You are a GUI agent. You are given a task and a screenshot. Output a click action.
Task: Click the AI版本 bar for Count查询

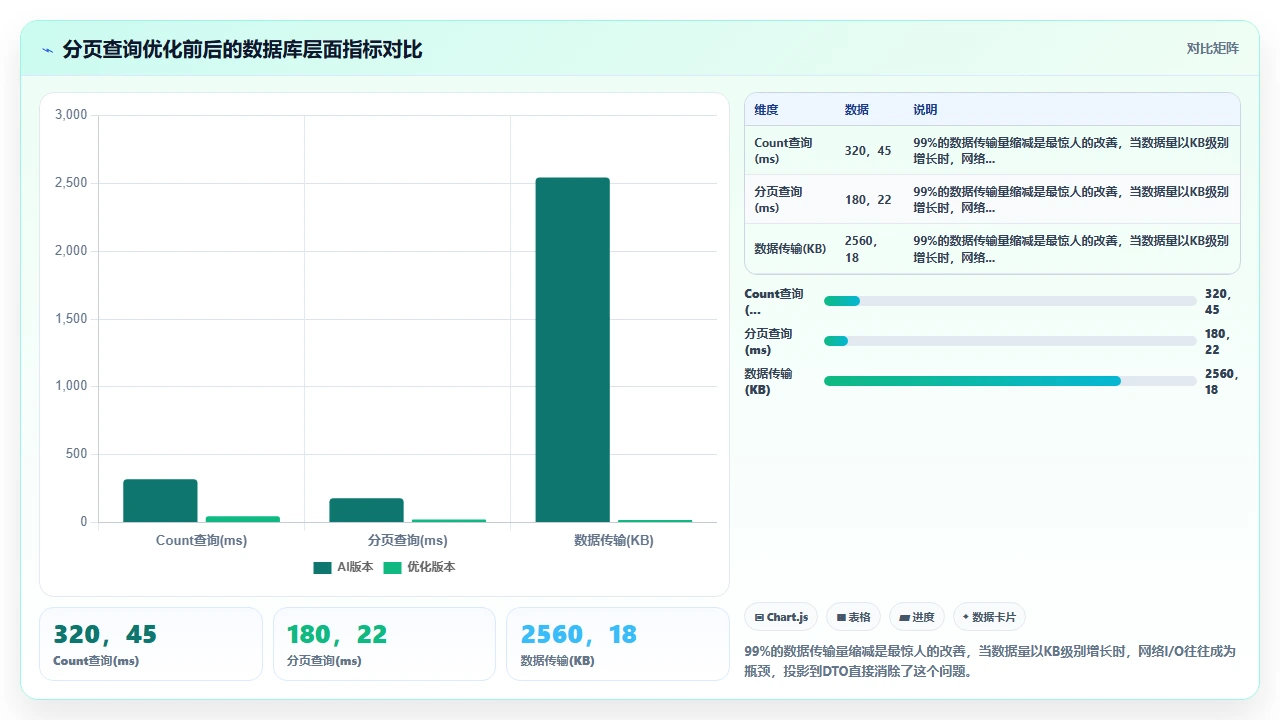pos(160,501)
